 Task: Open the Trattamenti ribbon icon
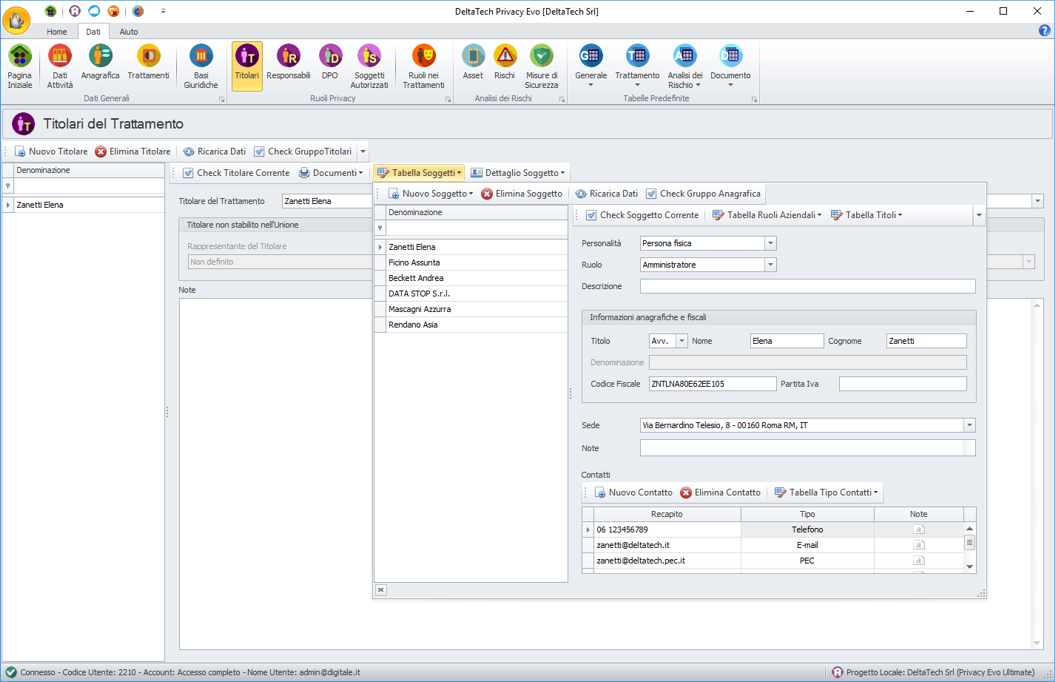pyautogui.click(x=149, y=62)
